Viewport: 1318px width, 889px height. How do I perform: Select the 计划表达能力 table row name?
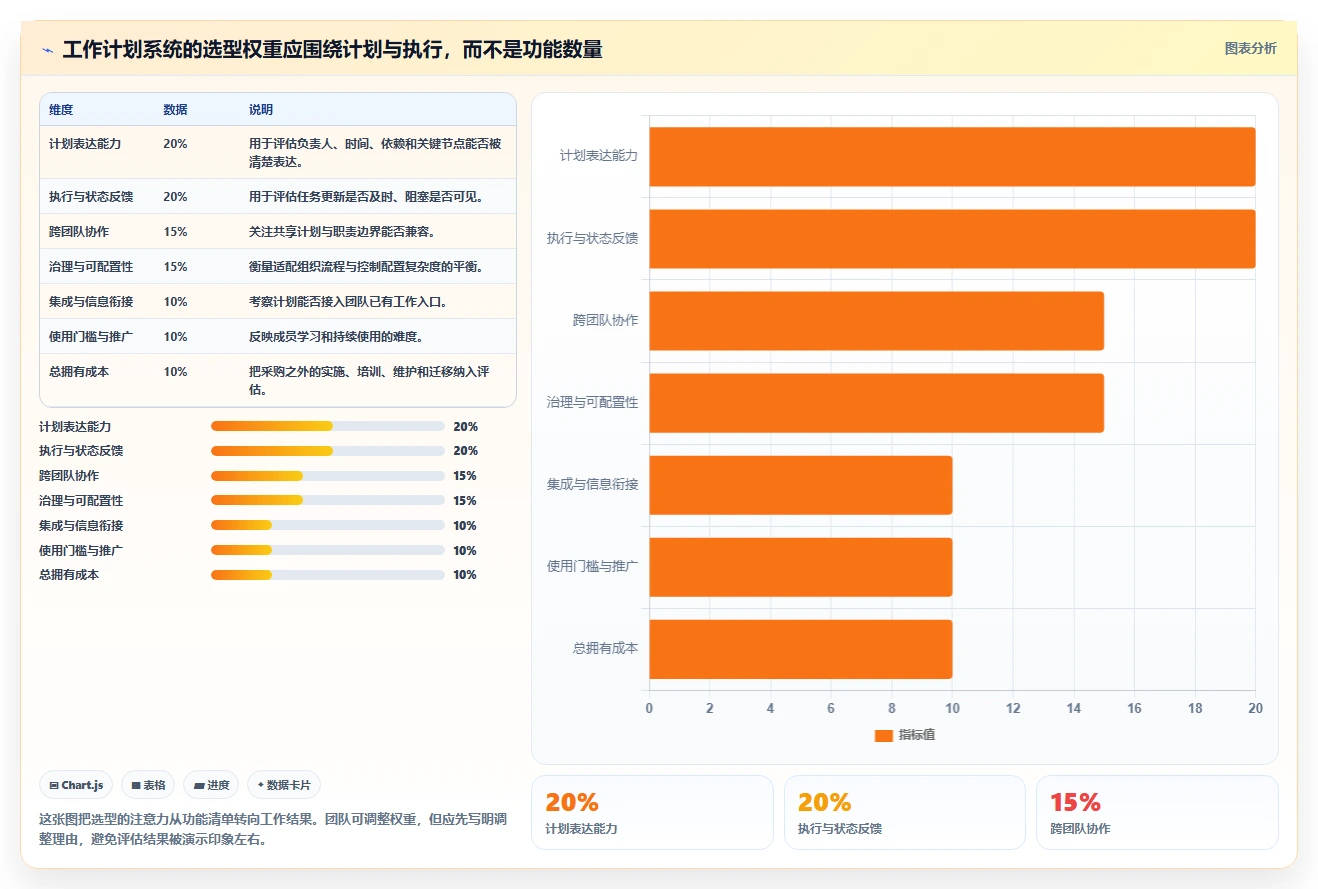coord(85,144)
